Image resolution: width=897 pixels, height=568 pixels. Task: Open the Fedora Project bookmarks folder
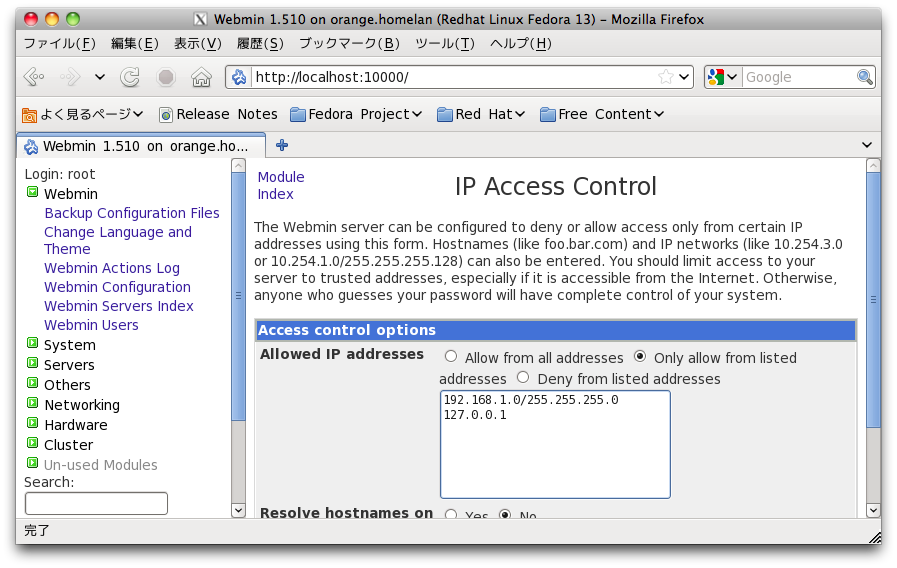coord(356,114)
